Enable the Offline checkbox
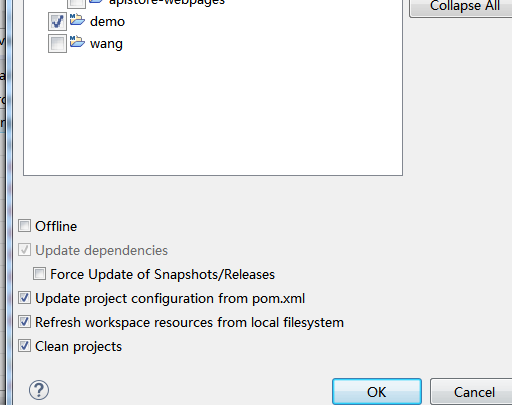 click(x=24, y=226)
